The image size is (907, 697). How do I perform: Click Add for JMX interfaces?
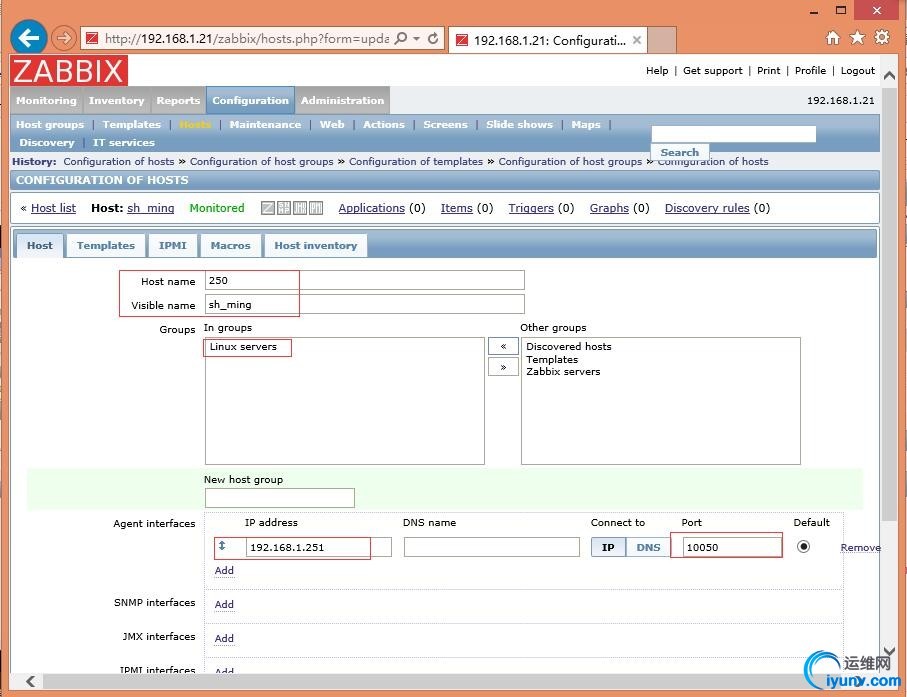tap(224, 638)
